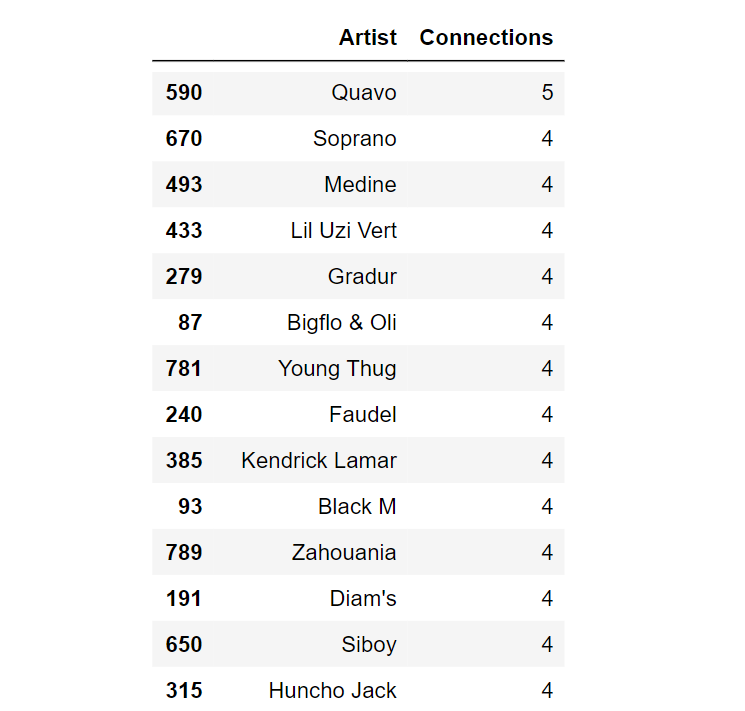745x711 pixels.
Task: Select the Medine artist name
Action: tap(360, 185)
